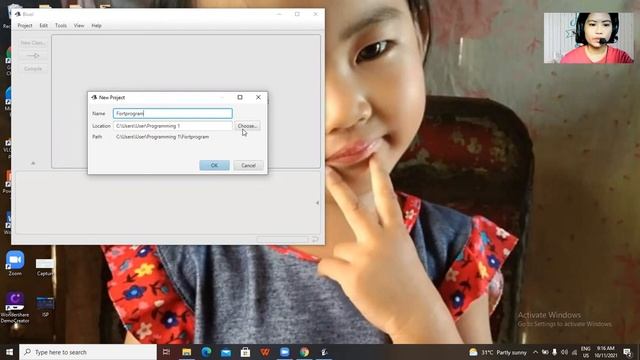Open the weather widget showing 31°C
This screenshot has height=360, width=640.
[x=498, y=352]
